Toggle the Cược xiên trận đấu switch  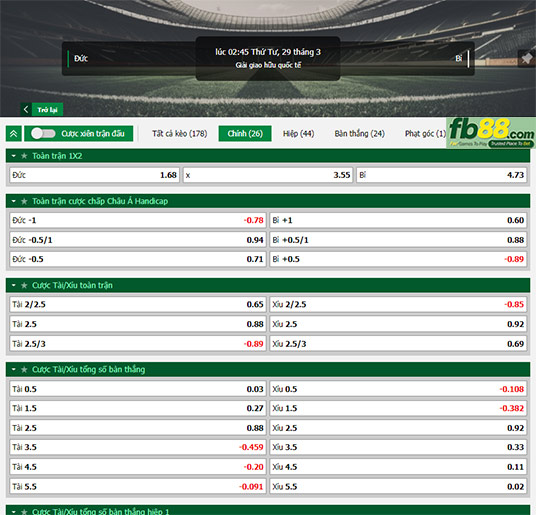pyautogui.click(x=43, y=134)
